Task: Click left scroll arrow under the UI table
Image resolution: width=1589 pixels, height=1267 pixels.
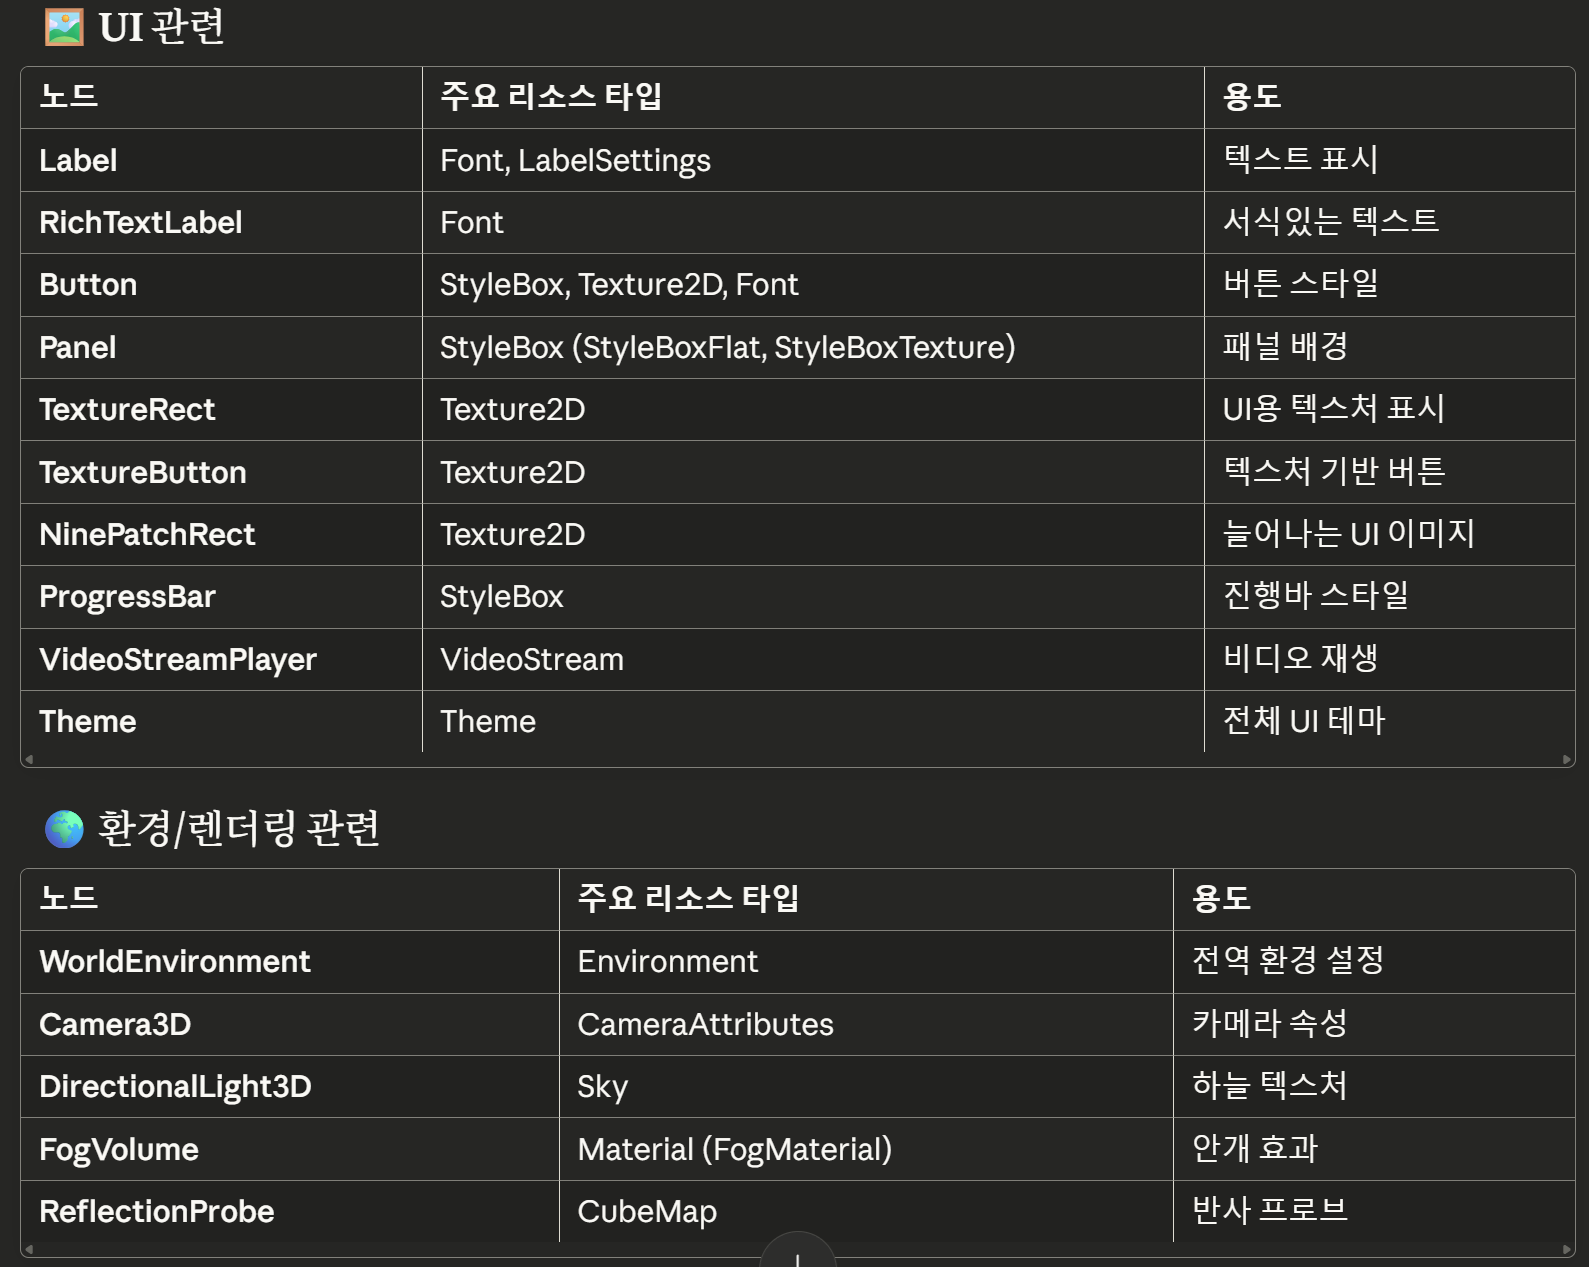Action: [x=29, y=759]
